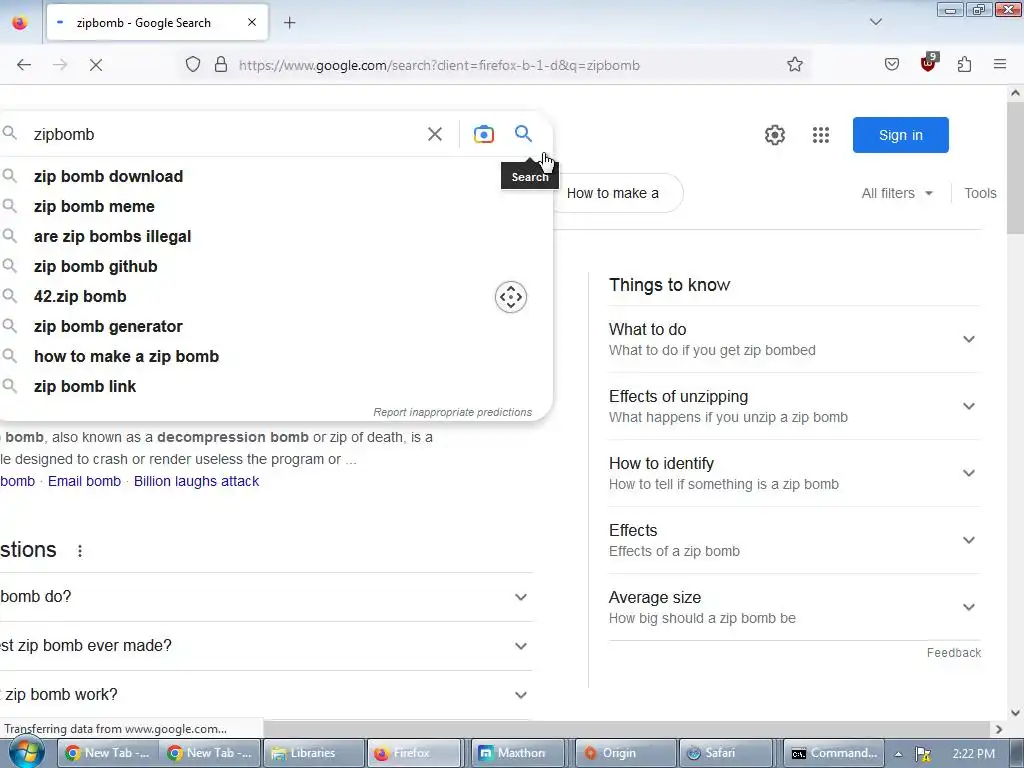
Task: Clear the search box with X
Action: tap(435, 135)
